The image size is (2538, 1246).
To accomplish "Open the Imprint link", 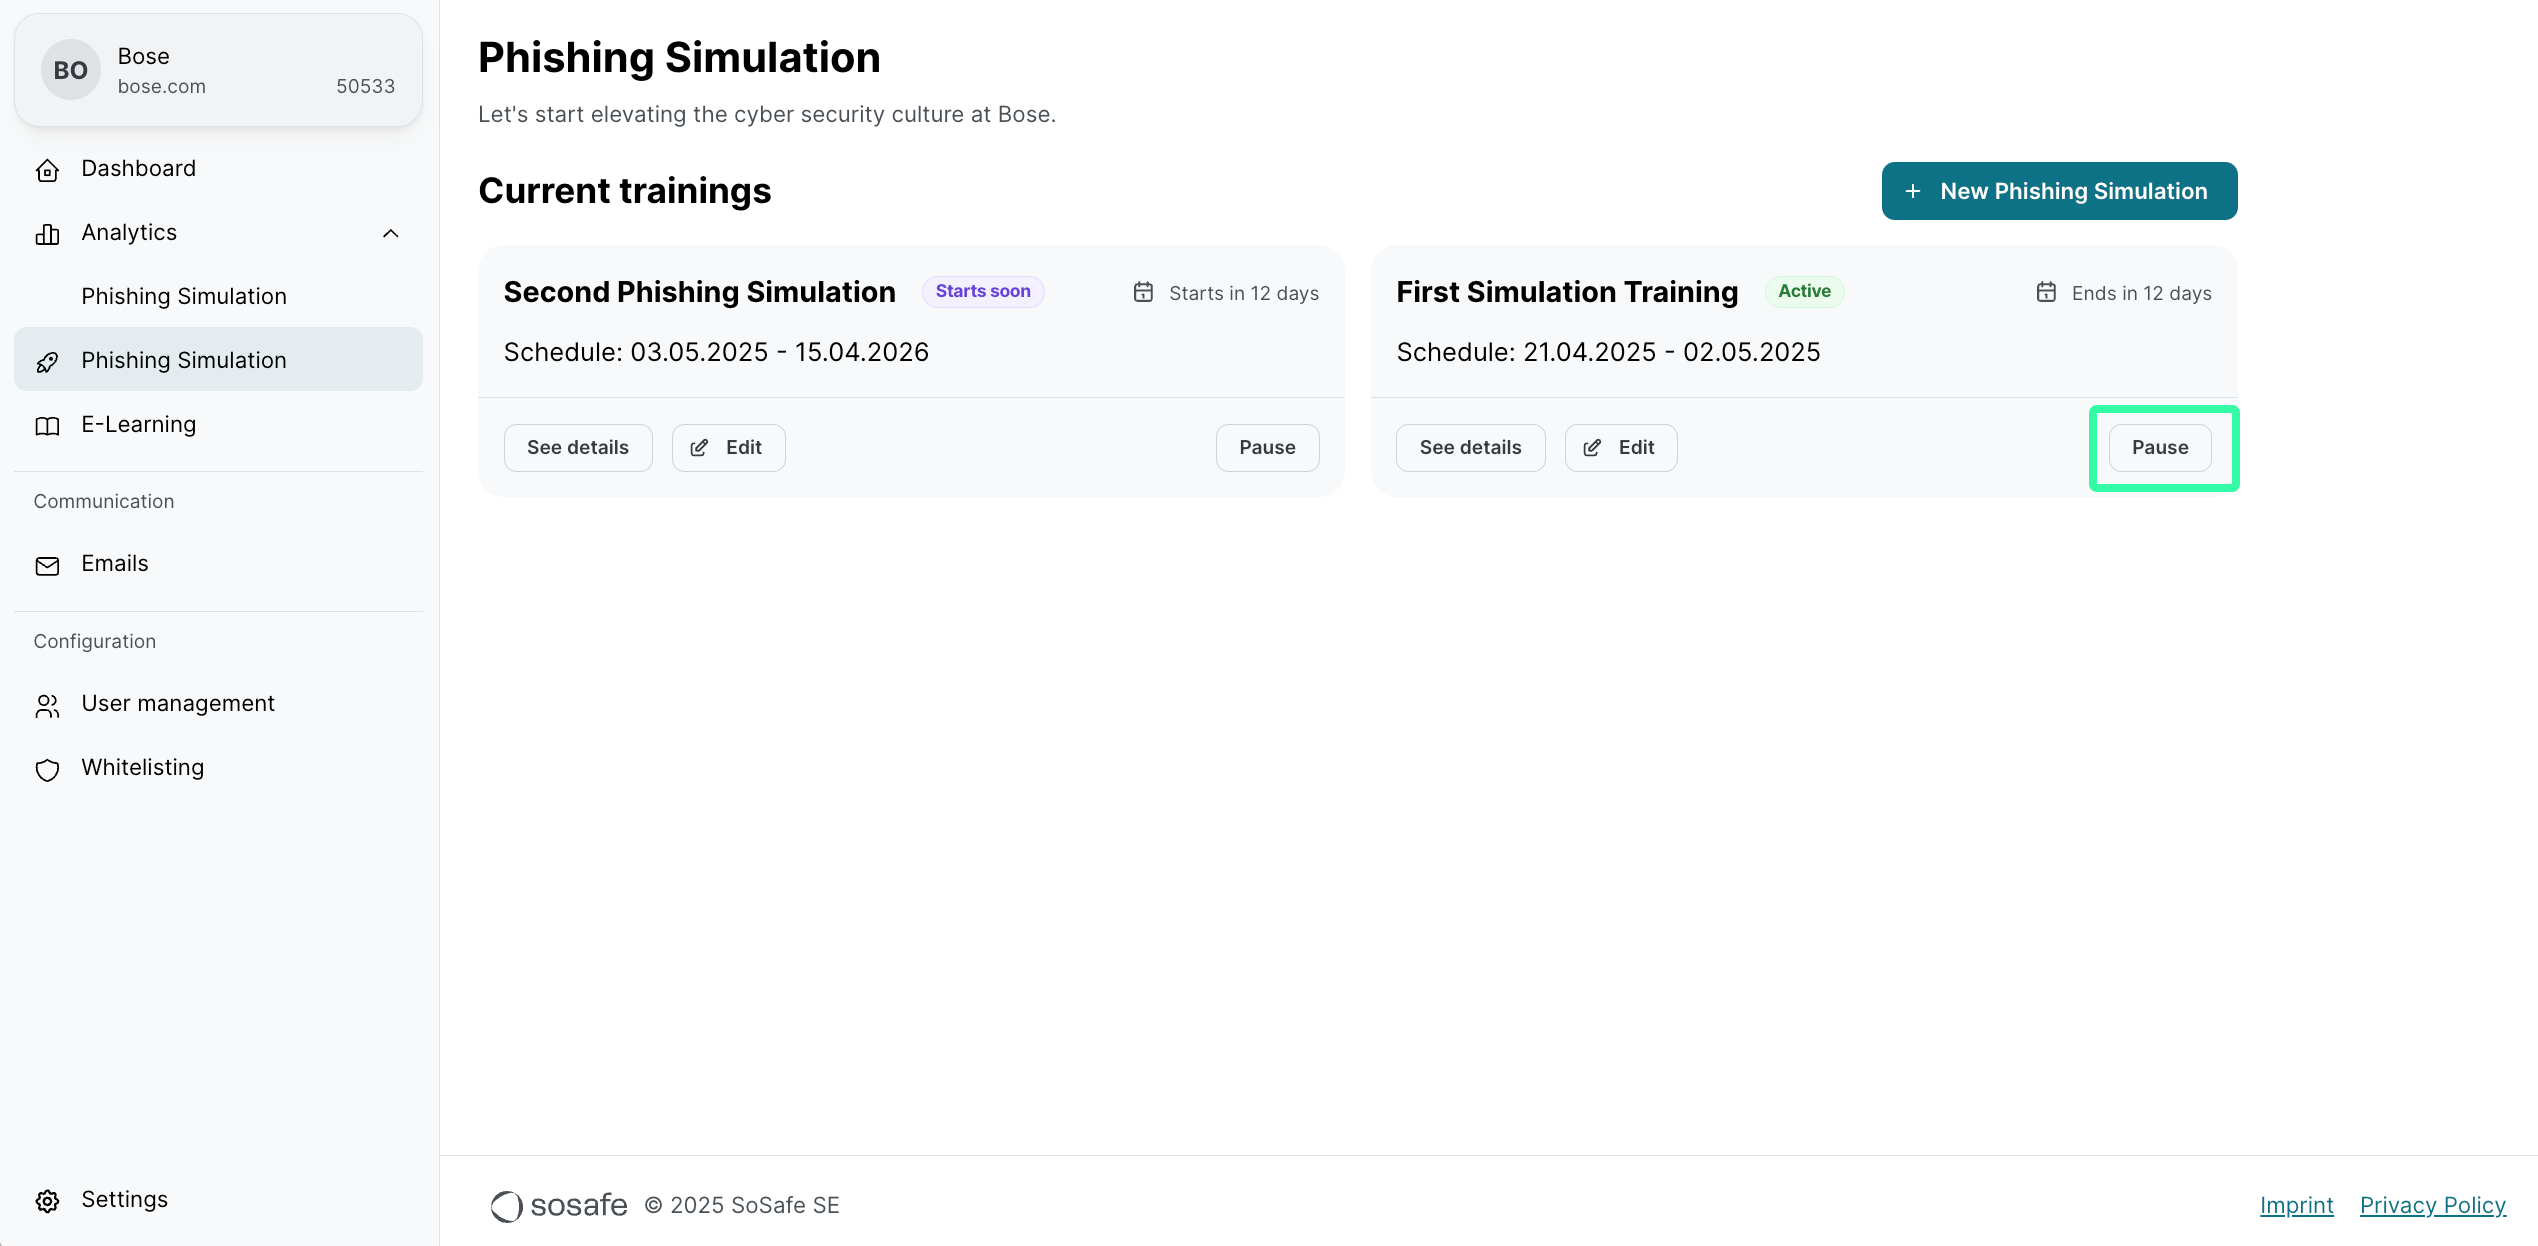I will [x=2296, y=1205].
